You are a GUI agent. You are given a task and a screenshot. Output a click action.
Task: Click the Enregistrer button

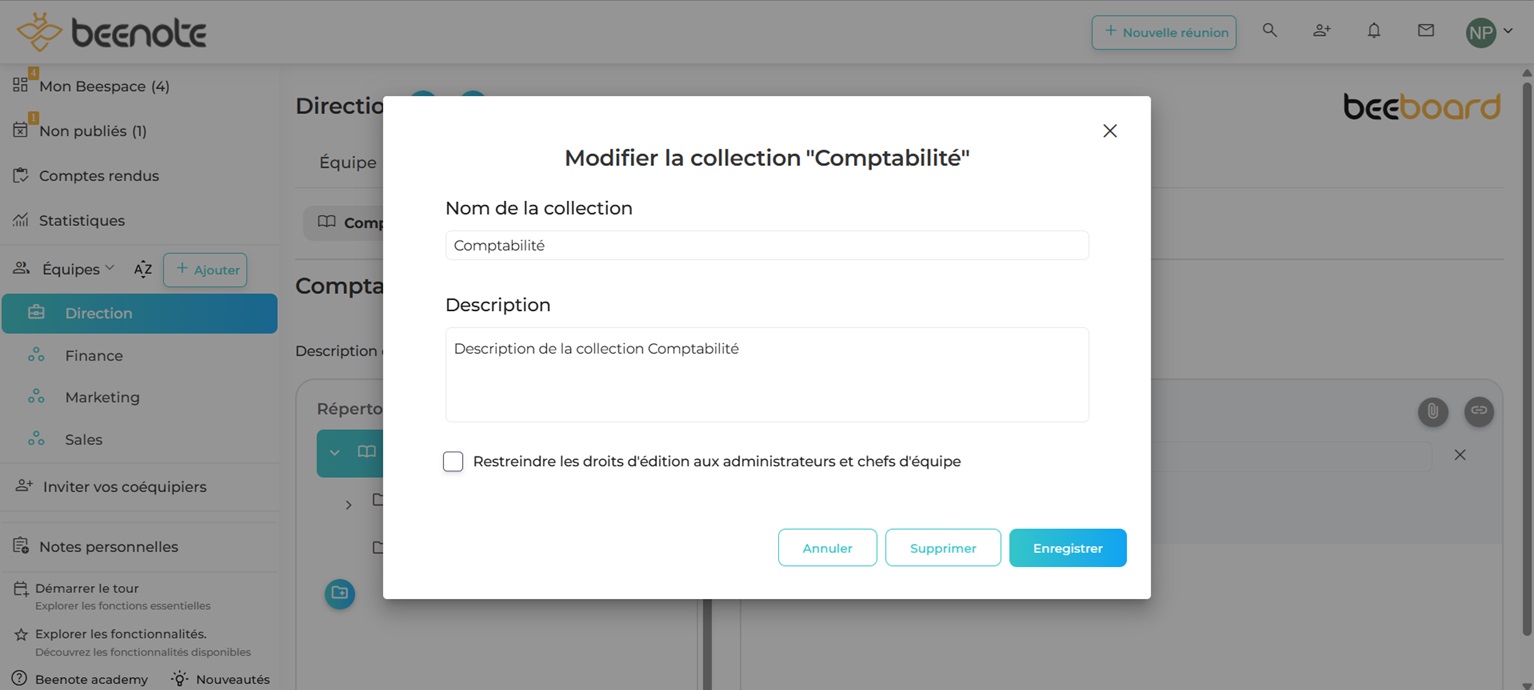pyautogui.click(x=1067, y=548)
